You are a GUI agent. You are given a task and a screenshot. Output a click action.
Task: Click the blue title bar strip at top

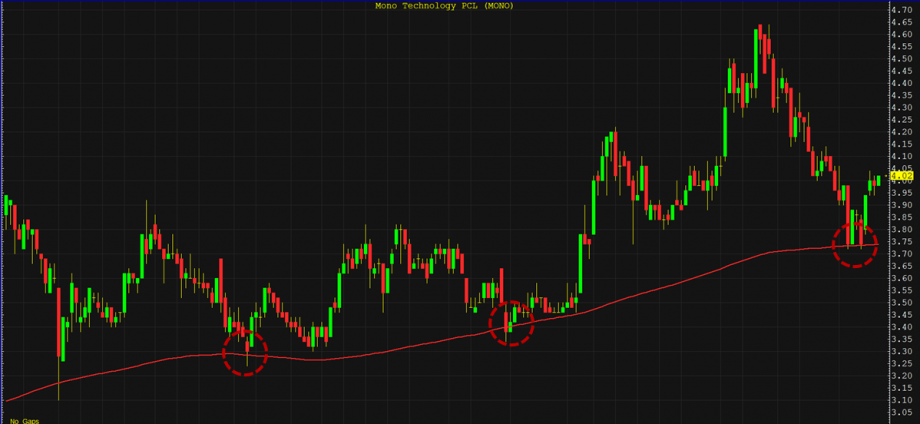click(200, 1)
